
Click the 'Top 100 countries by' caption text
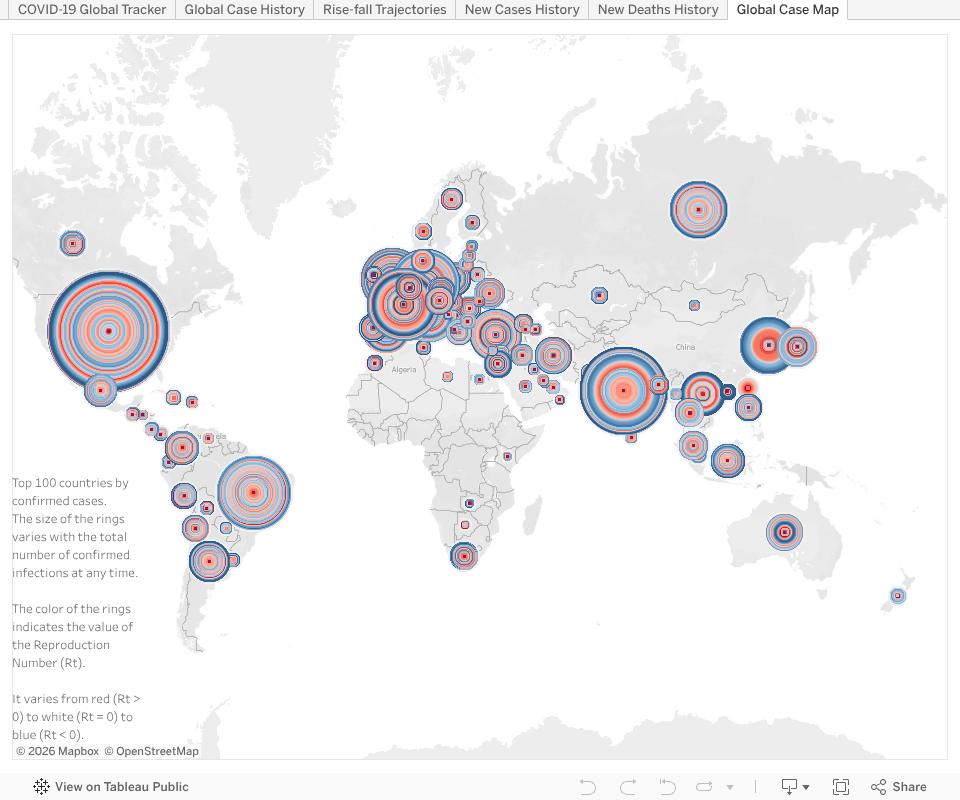coord(70,482)
